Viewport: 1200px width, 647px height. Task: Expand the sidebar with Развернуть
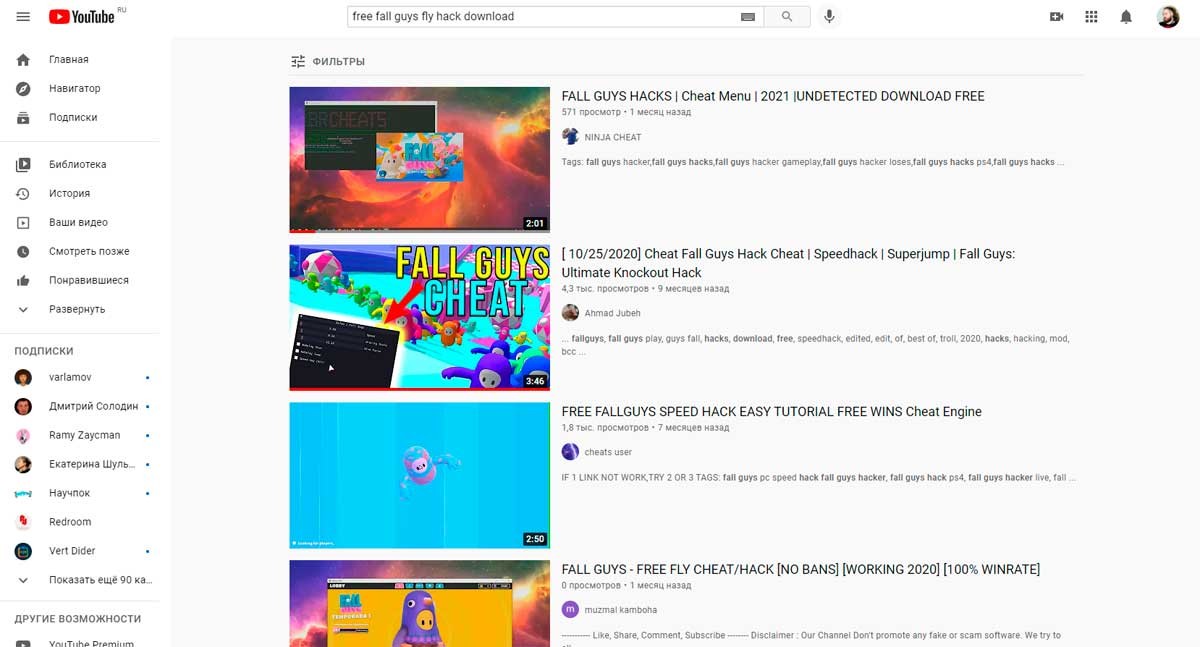point(77,309)
